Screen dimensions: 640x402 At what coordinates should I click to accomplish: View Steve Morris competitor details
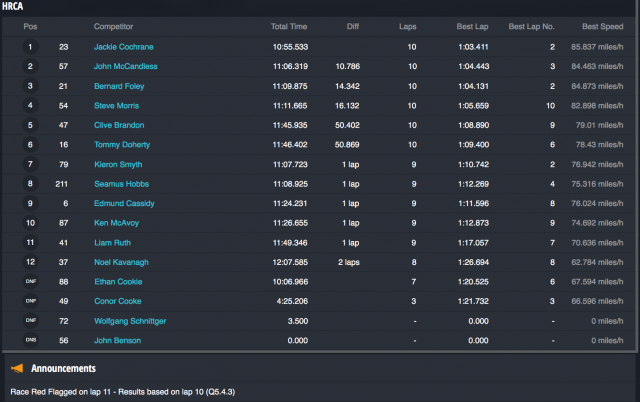click(x=116, y=105)
